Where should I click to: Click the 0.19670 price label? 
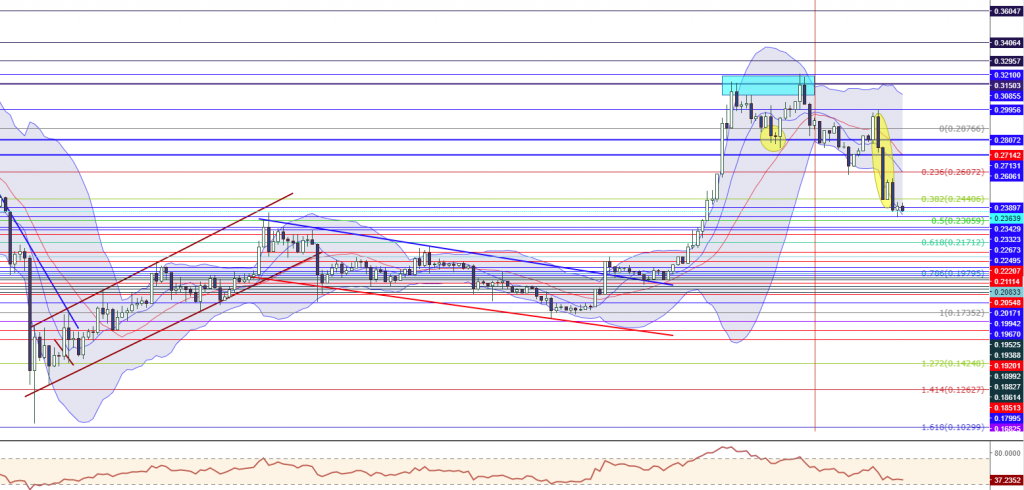coord(1007,333)
